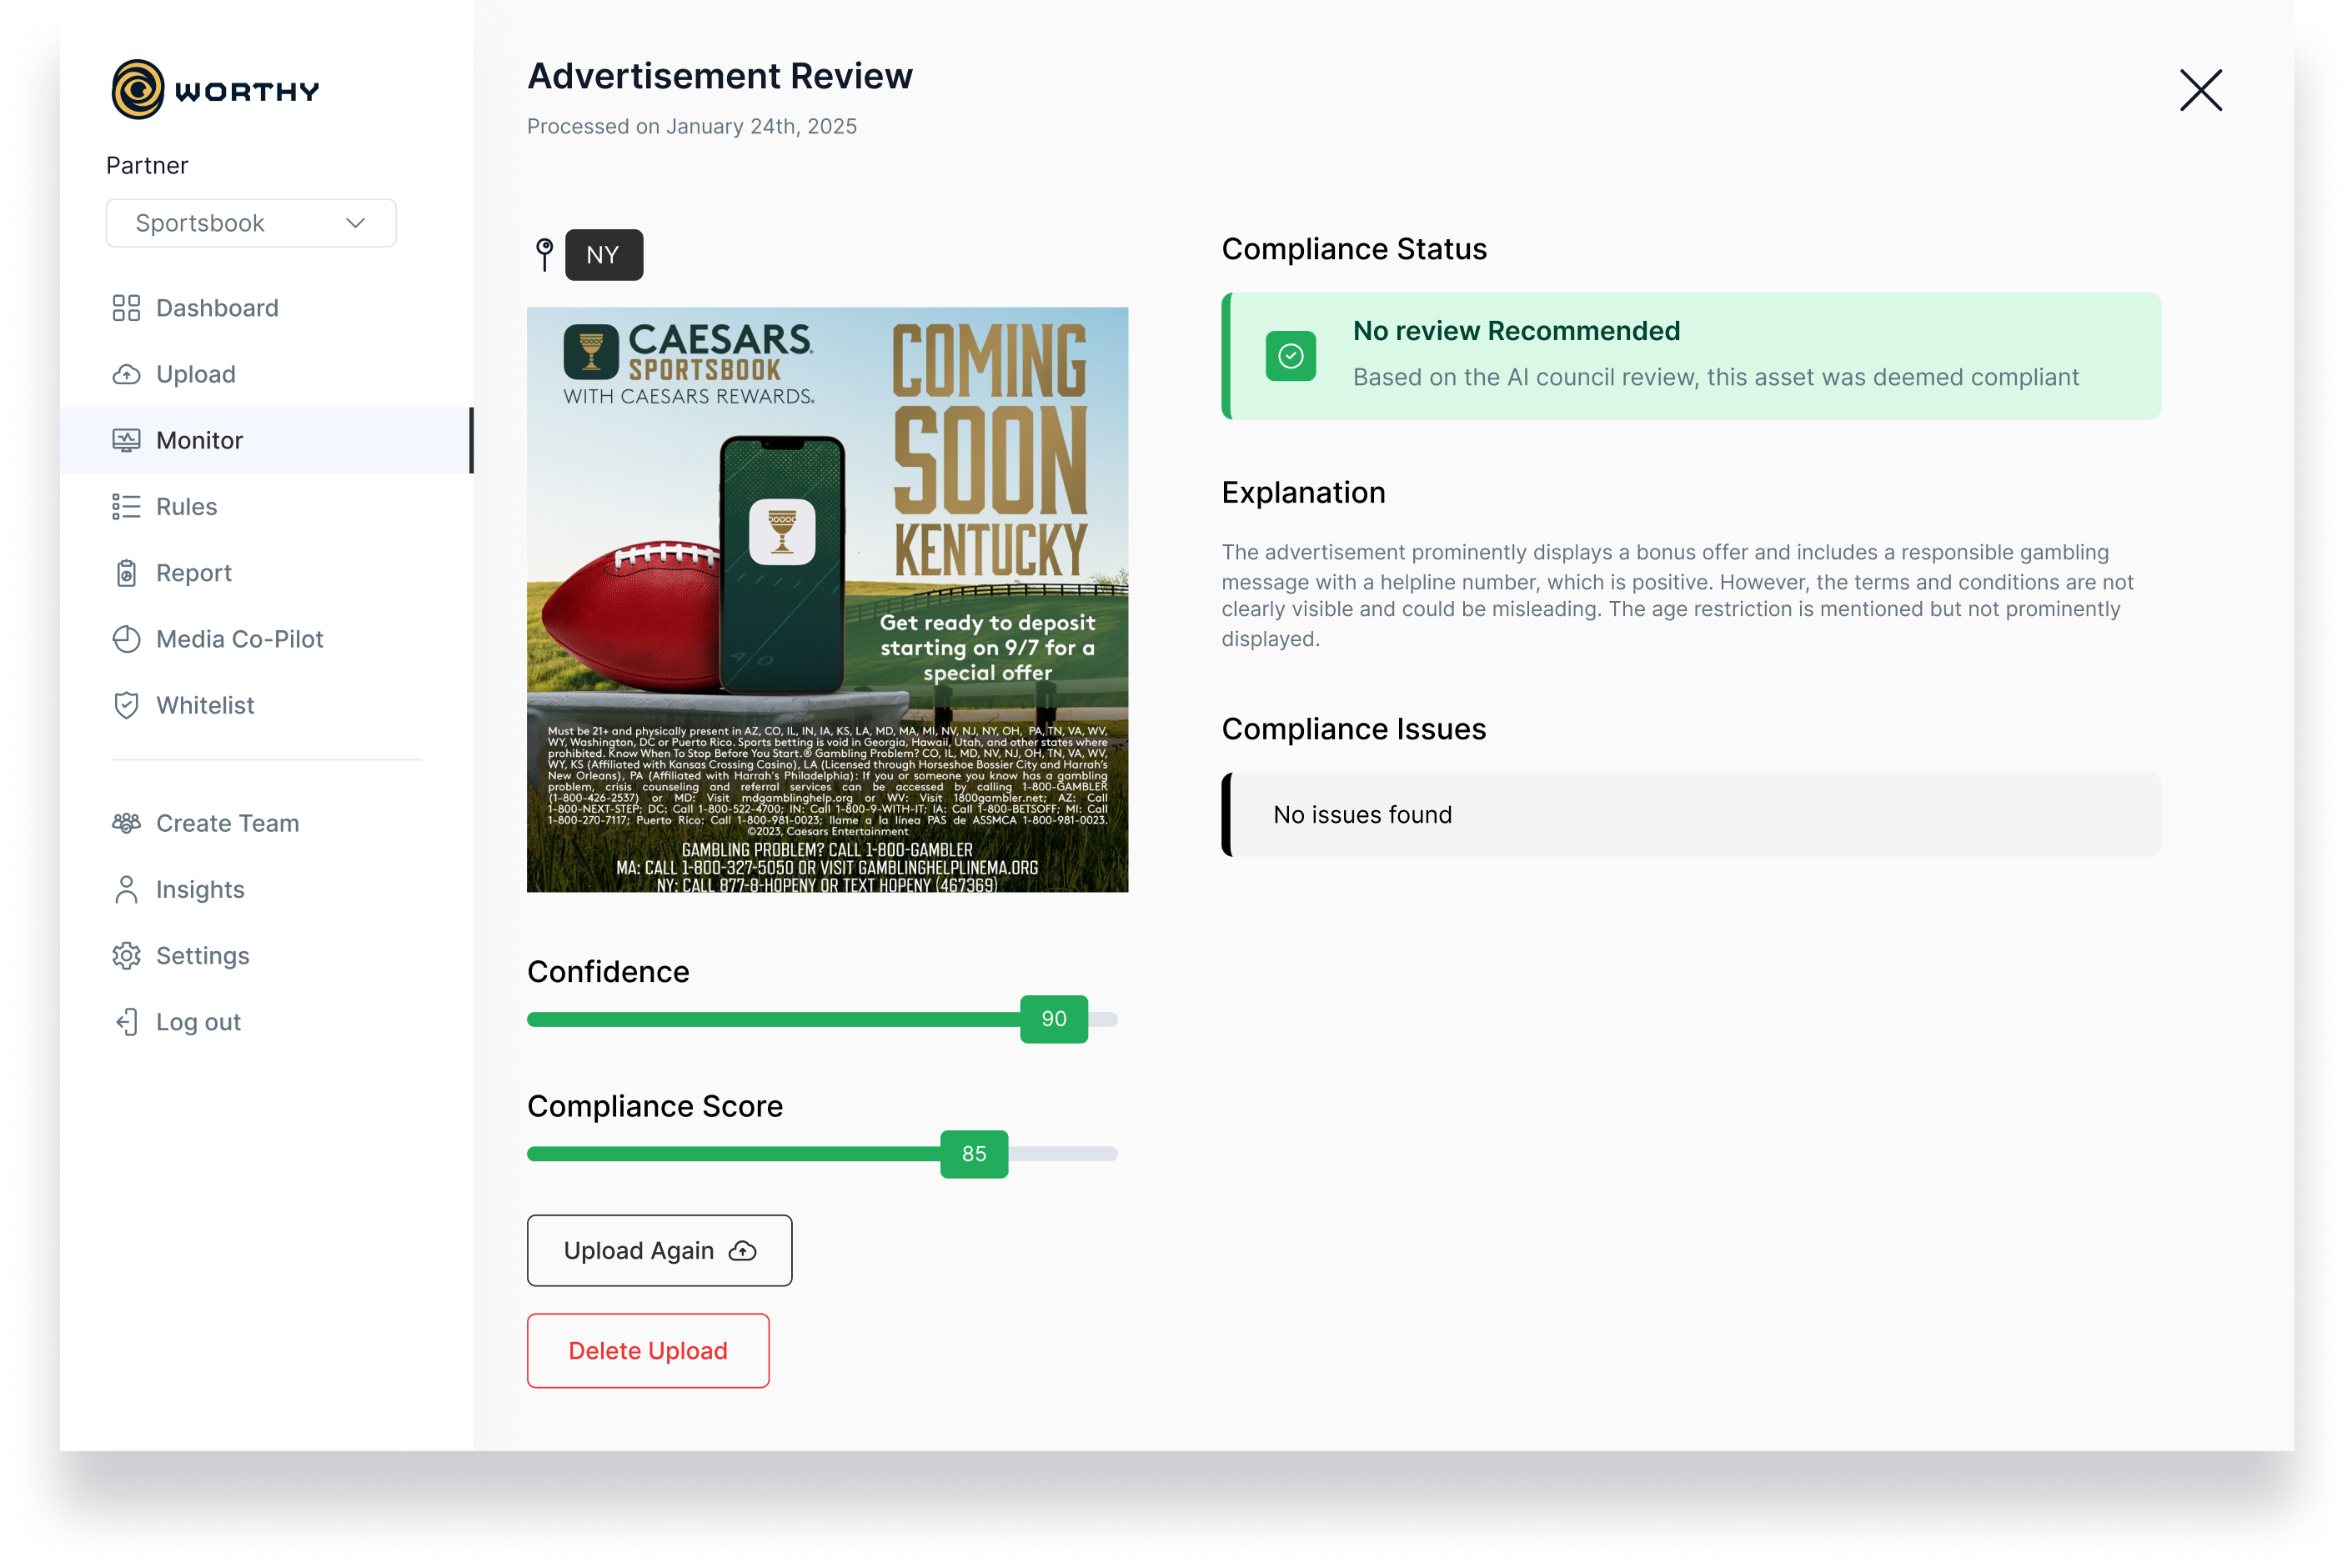Click the Sportsbook dropdown chevron arrow
2352x1568 pixels.
click(356, 223)
